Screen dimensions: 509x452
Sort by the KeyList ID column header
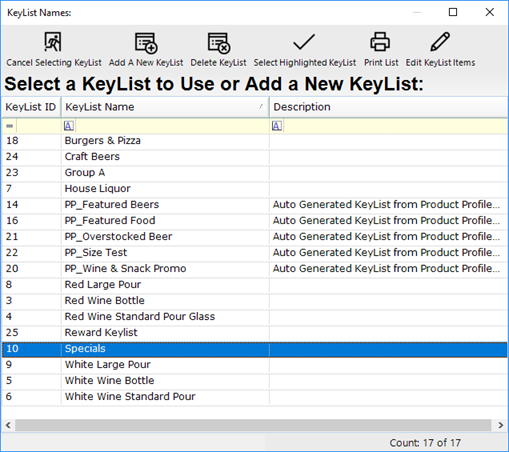(x=31, y=107)
